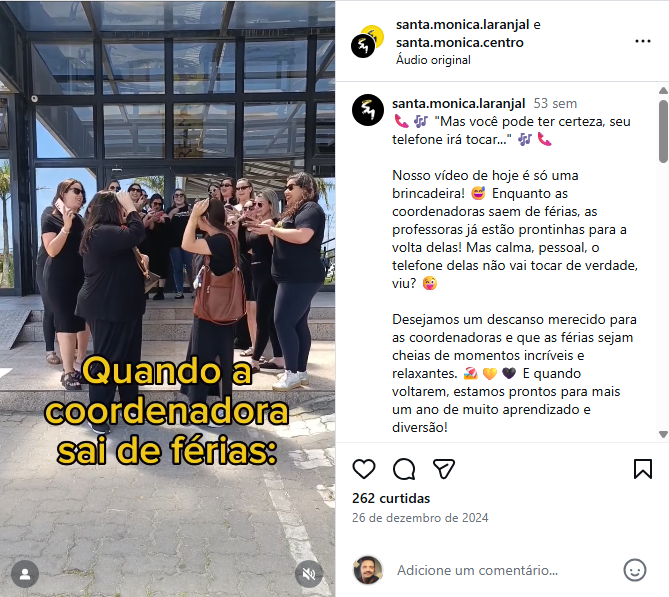Click the caption scrollbar thumb
This screenshot has width=669, height=597.
(663, 131)
